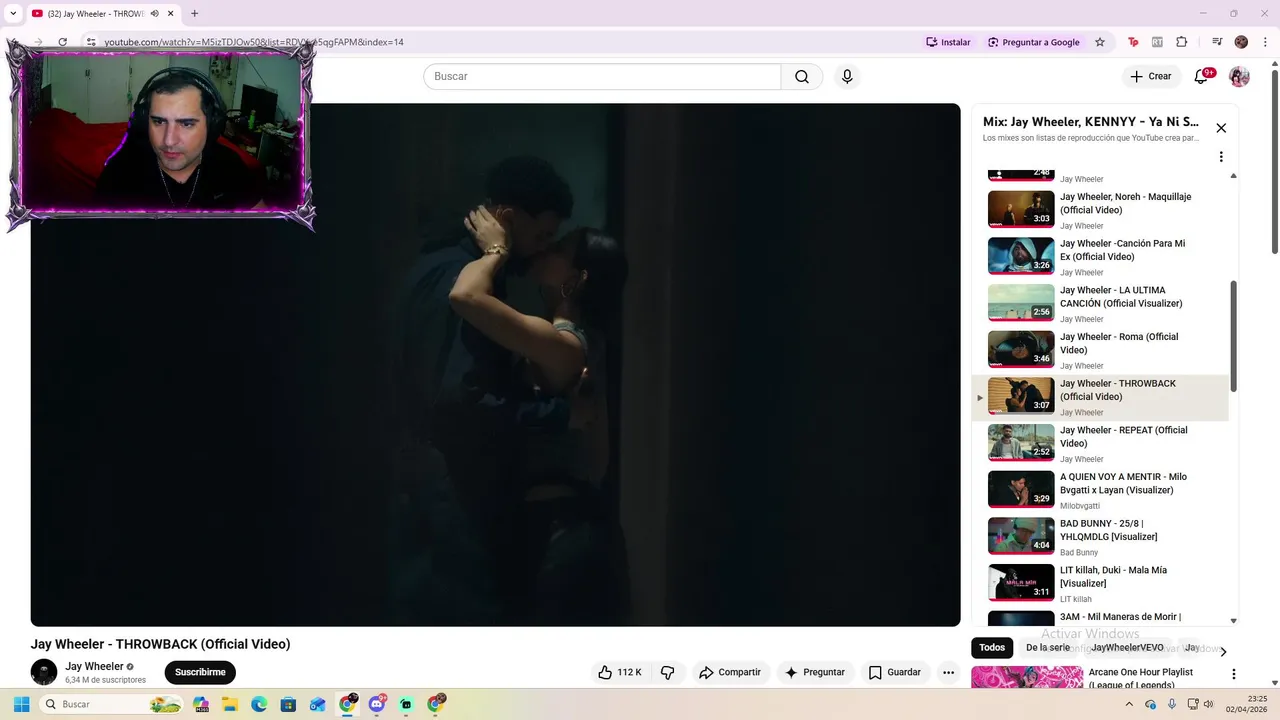This screenshot has width=1280, height=720.
Task: Start voice search with the microphone icon
Action: 847,77
